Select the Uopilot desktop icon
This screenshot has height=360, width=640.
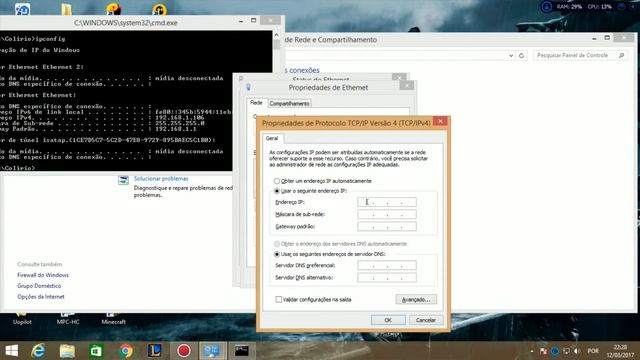pyautogui.click(x=22, y=319)
